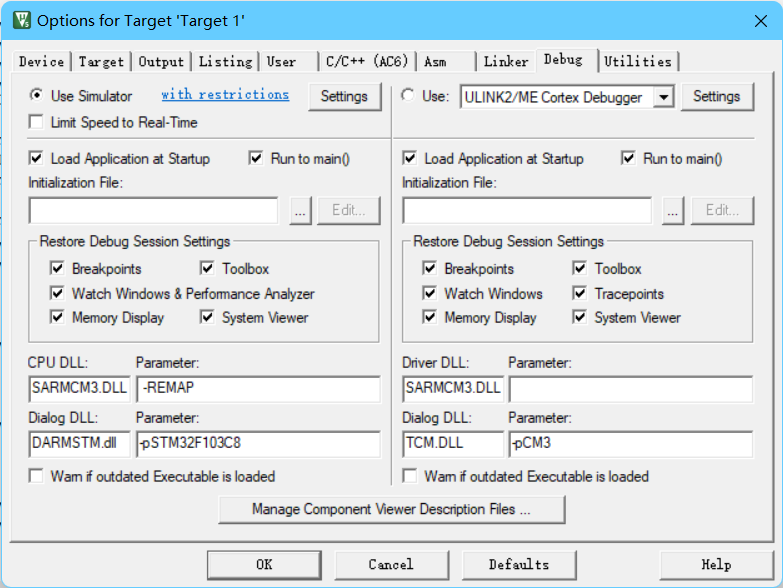Toggle debugger Run to main() checkbox

coord(628,159)
